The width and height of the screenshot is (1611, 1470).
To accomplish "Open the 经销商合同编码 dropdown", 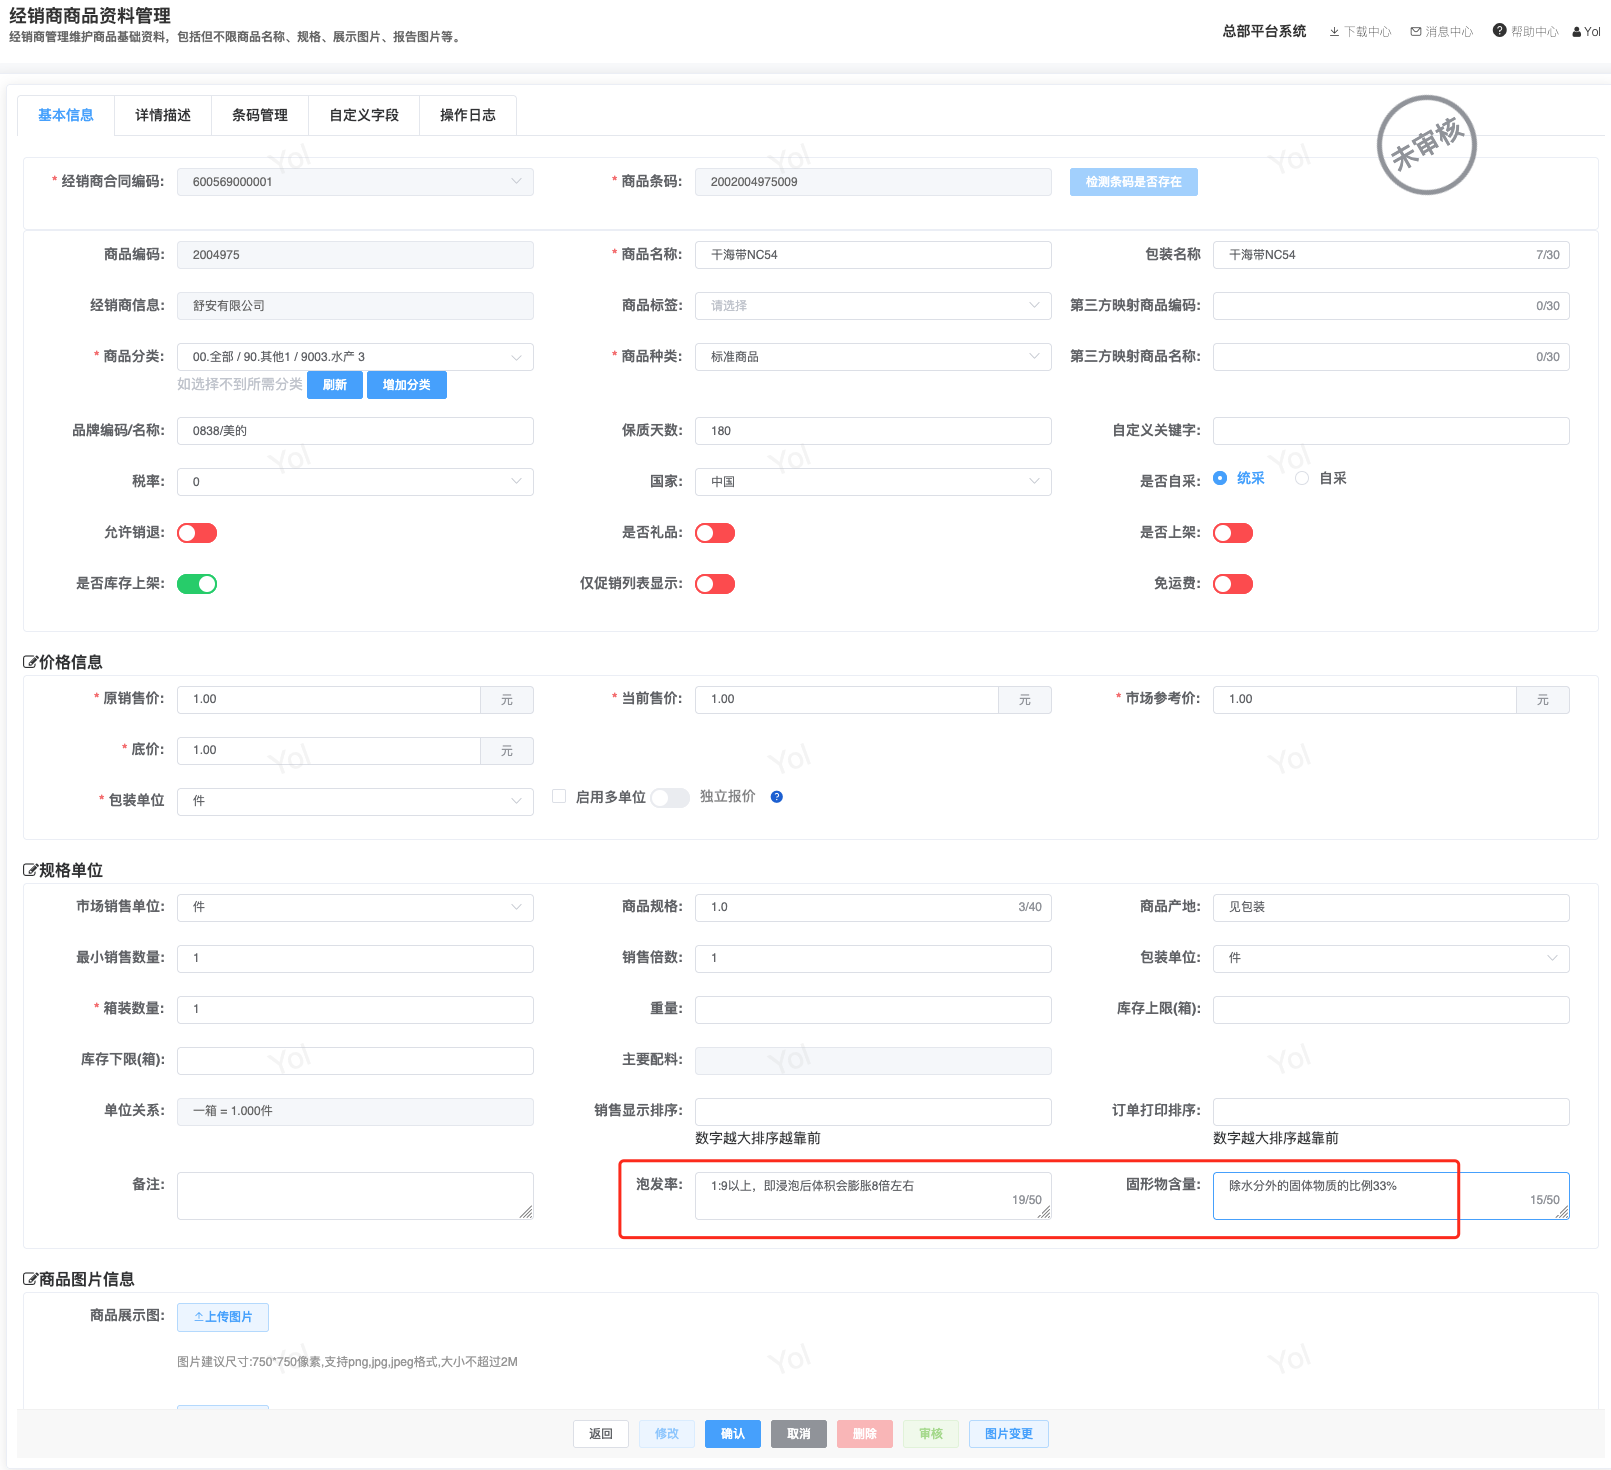I will click(x=355, y=182).
